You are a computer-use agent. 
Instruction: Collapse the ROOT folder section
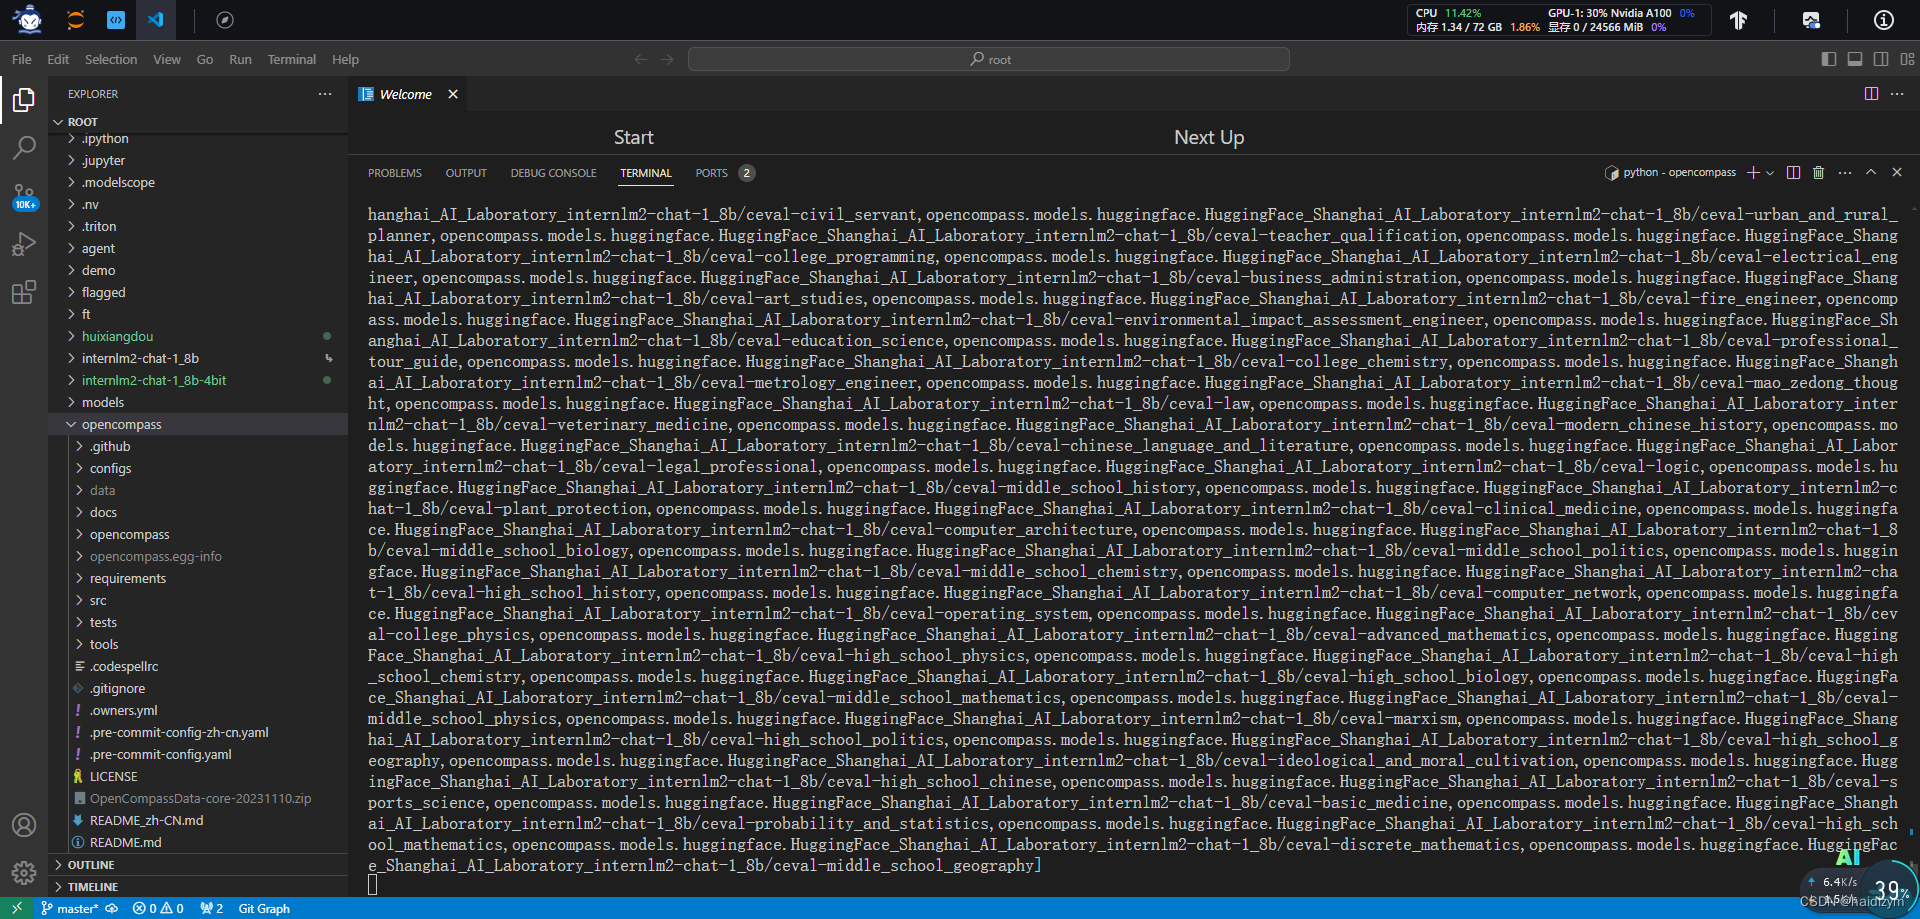(x=198, y=122)
